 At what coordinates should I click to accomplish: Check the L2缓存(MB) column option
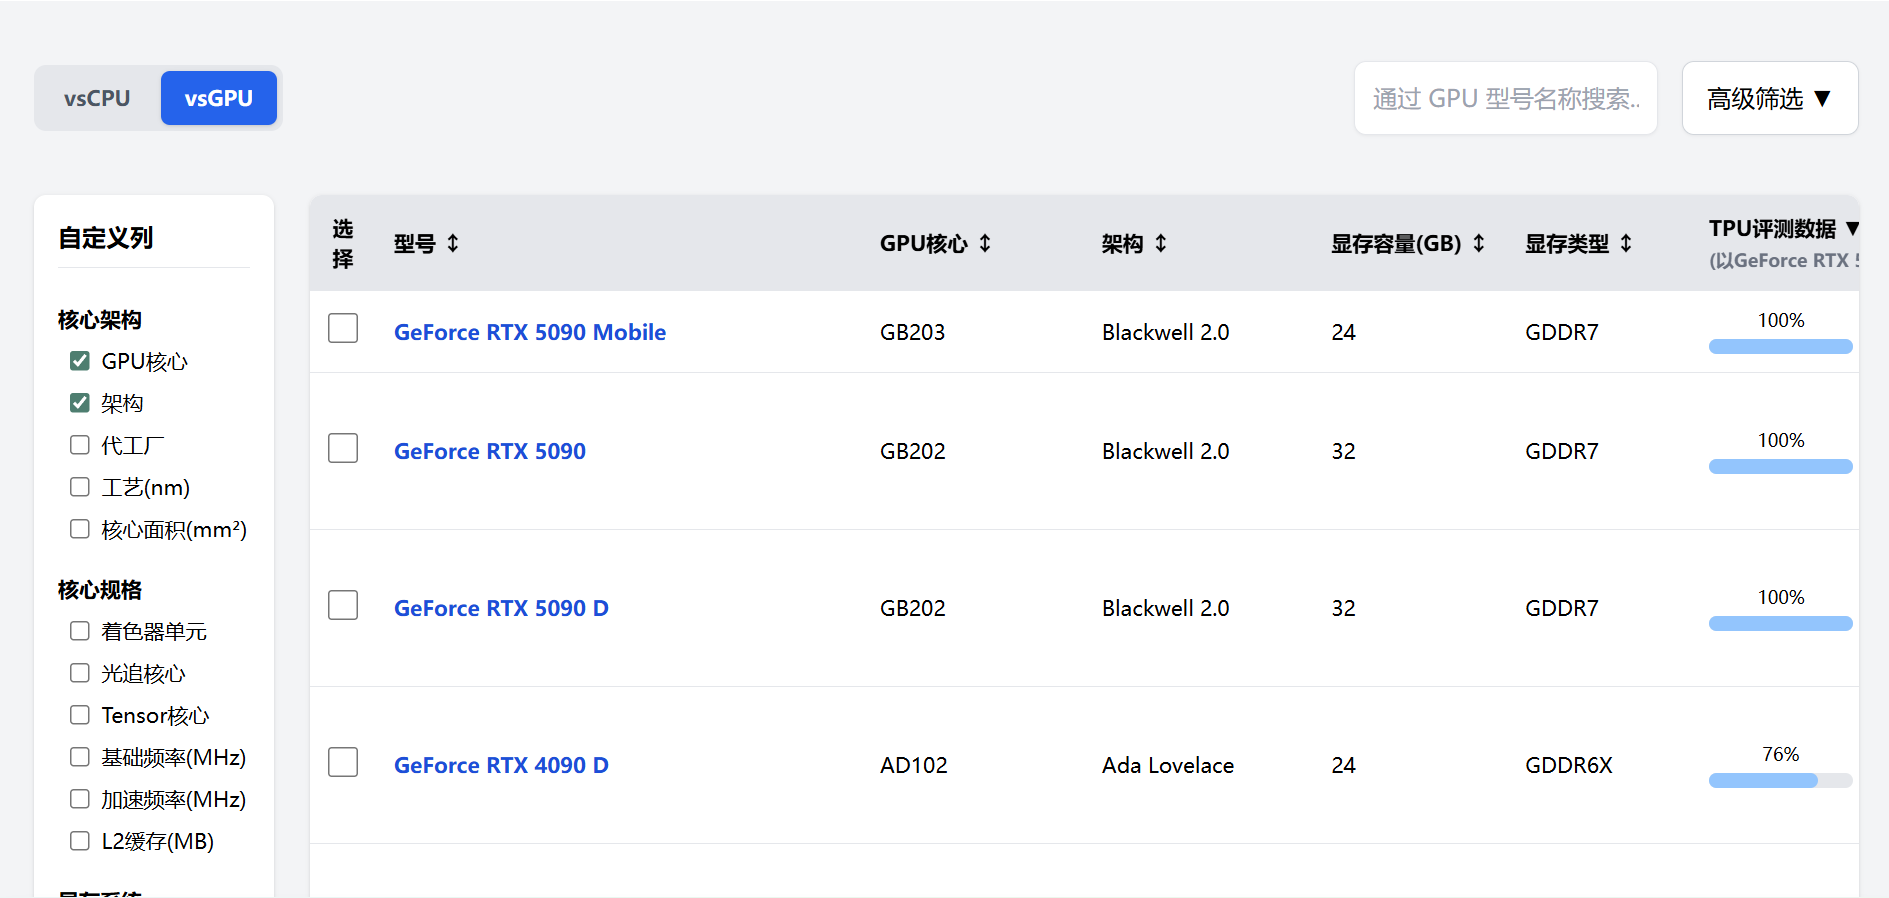[x=80, y=841]
